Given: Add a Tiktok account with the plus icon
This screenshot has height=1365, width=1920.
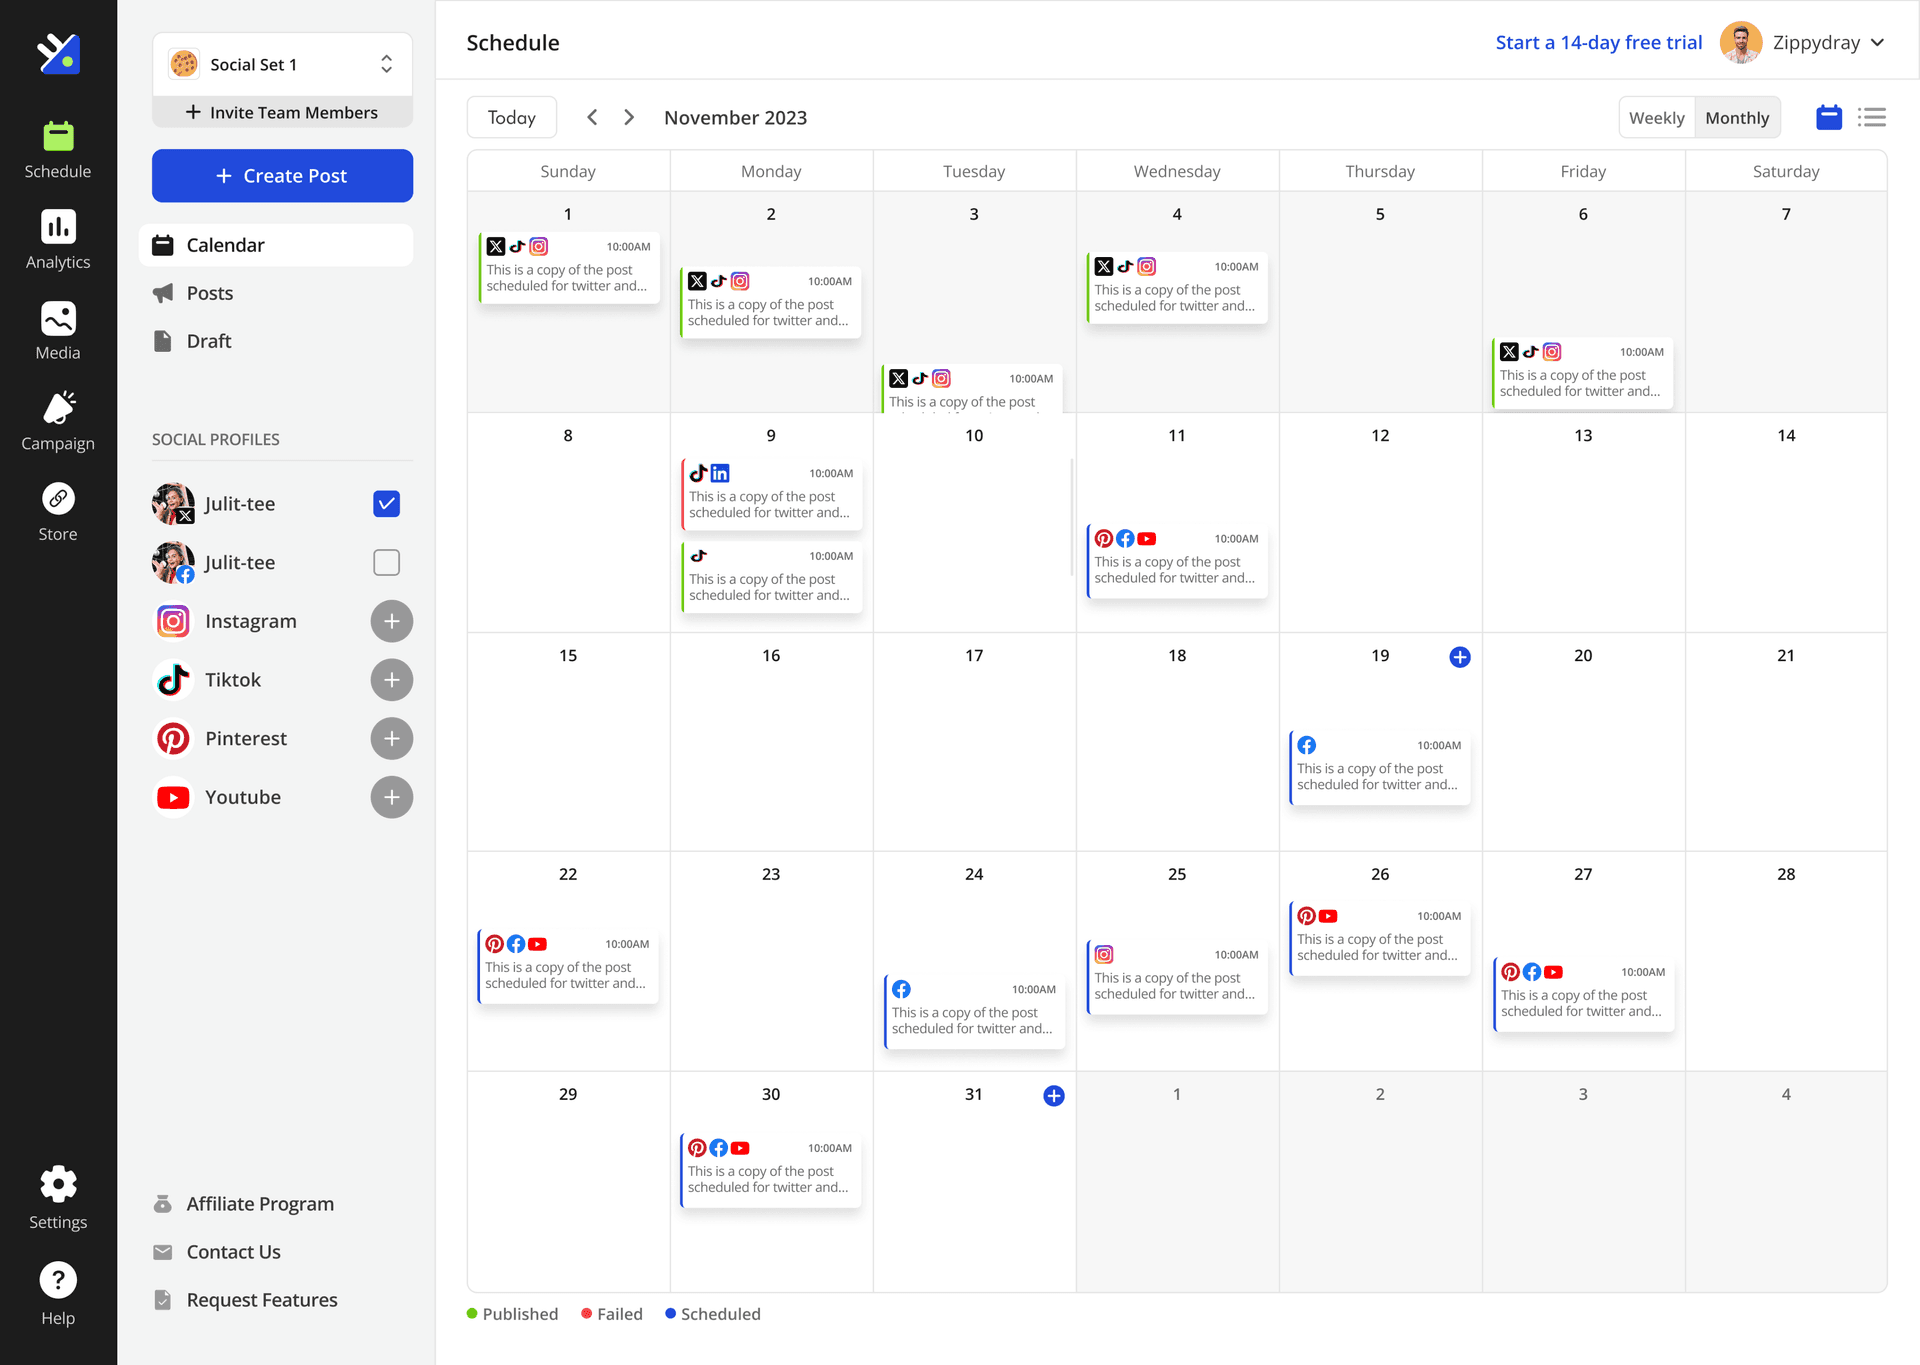Looking at the screenshot, I should coord(391,679).
